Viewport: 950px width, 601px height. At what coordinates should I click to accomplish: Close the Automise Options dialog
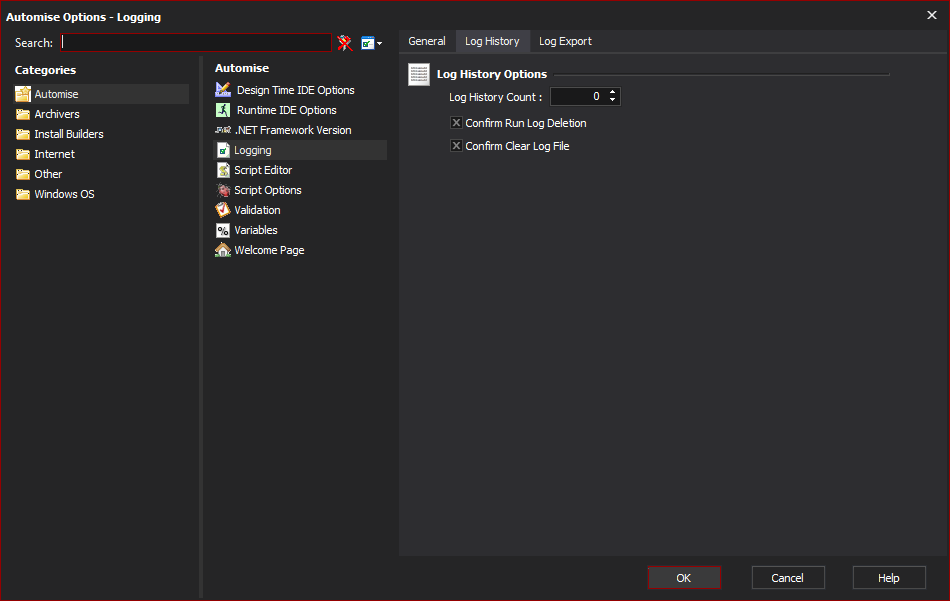click(932, 15)
